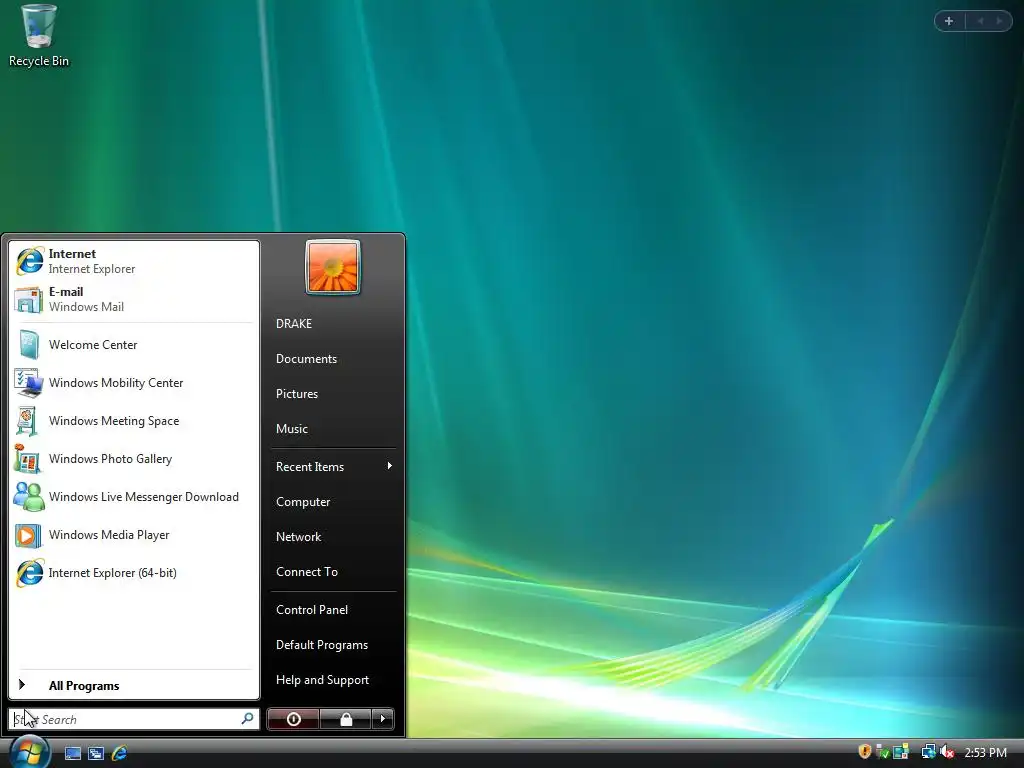Click the sidebar add gadgets plus button
The width and height of the screenshot is (1024, 768).
click(949, 21)
